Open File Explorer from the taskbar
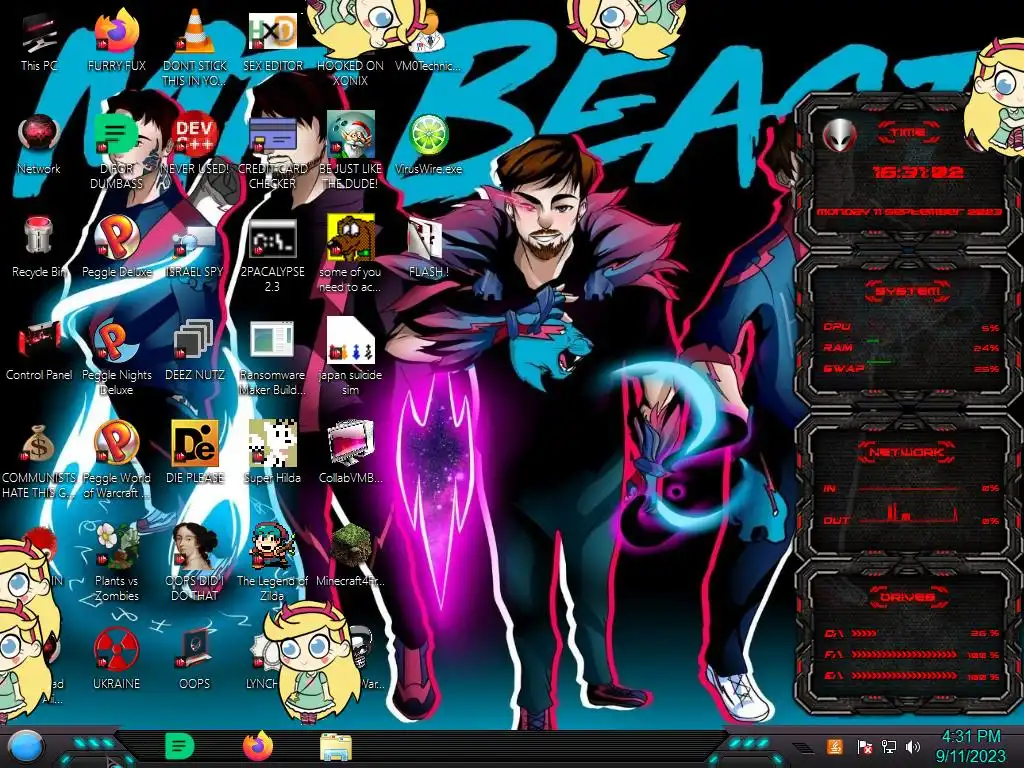The width and height of the screenshot is (1024, 768). click(x=336, y=747)
